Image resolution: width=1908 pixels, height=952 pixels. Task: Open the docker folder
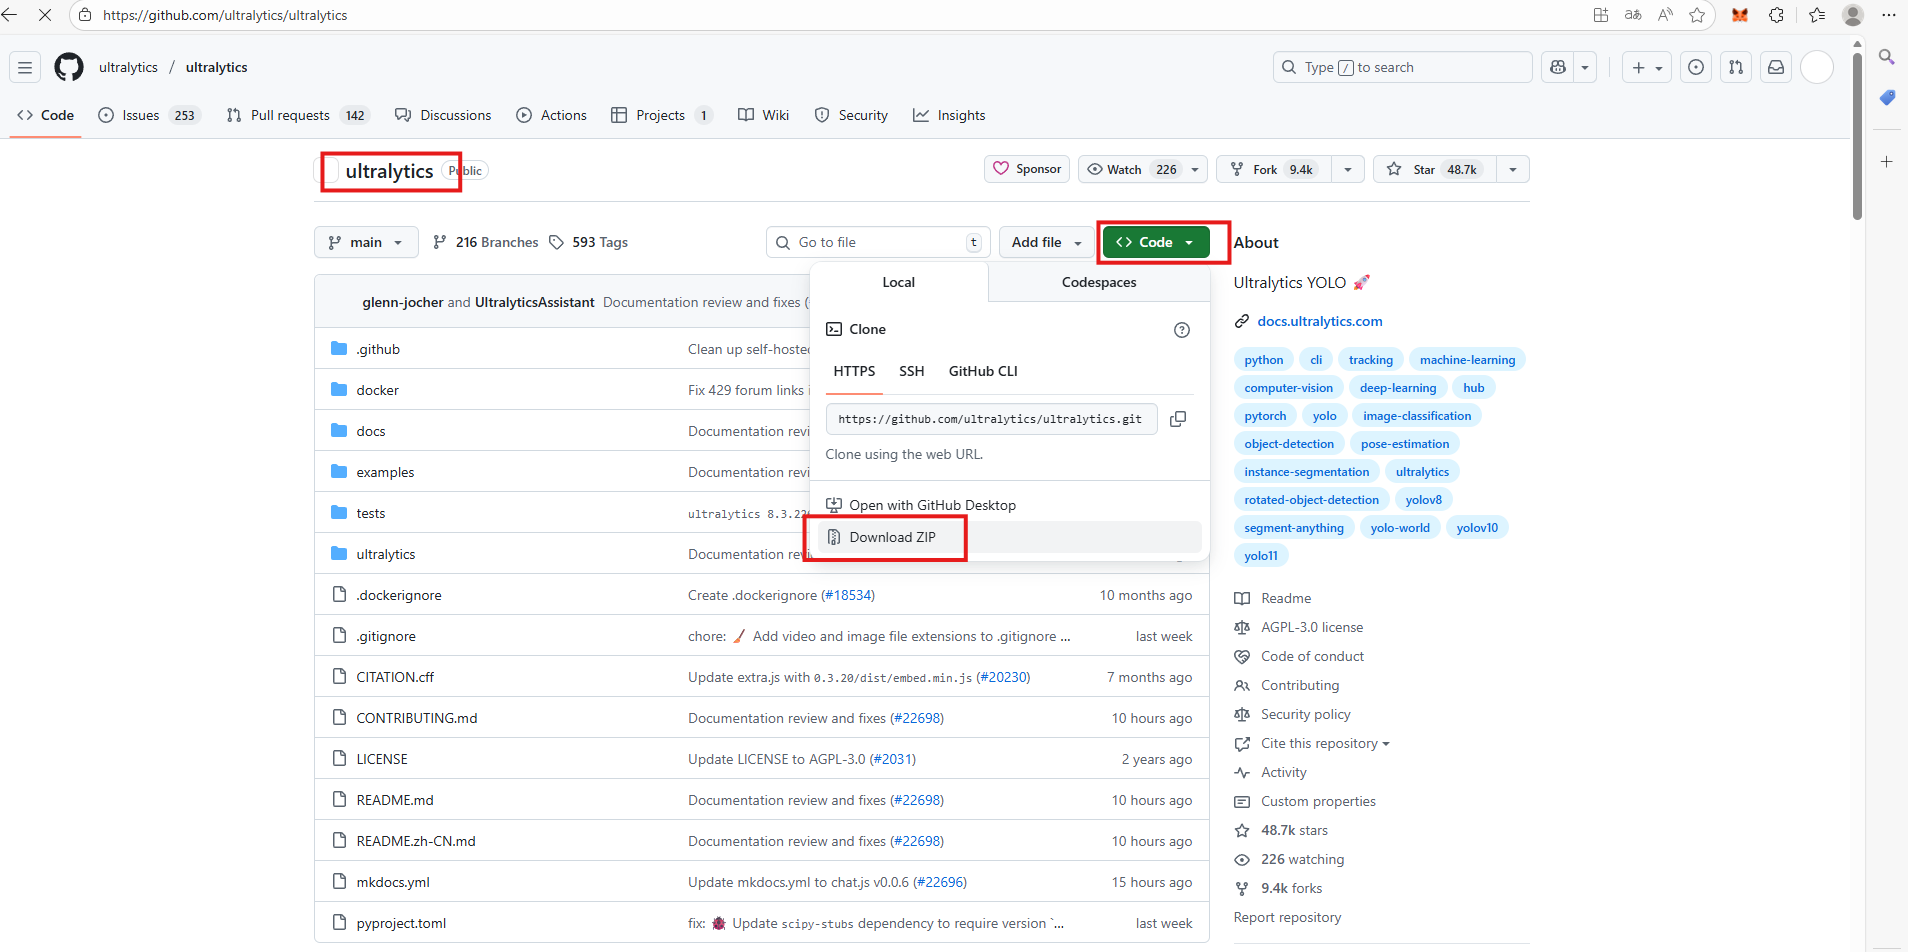[377, 390]
